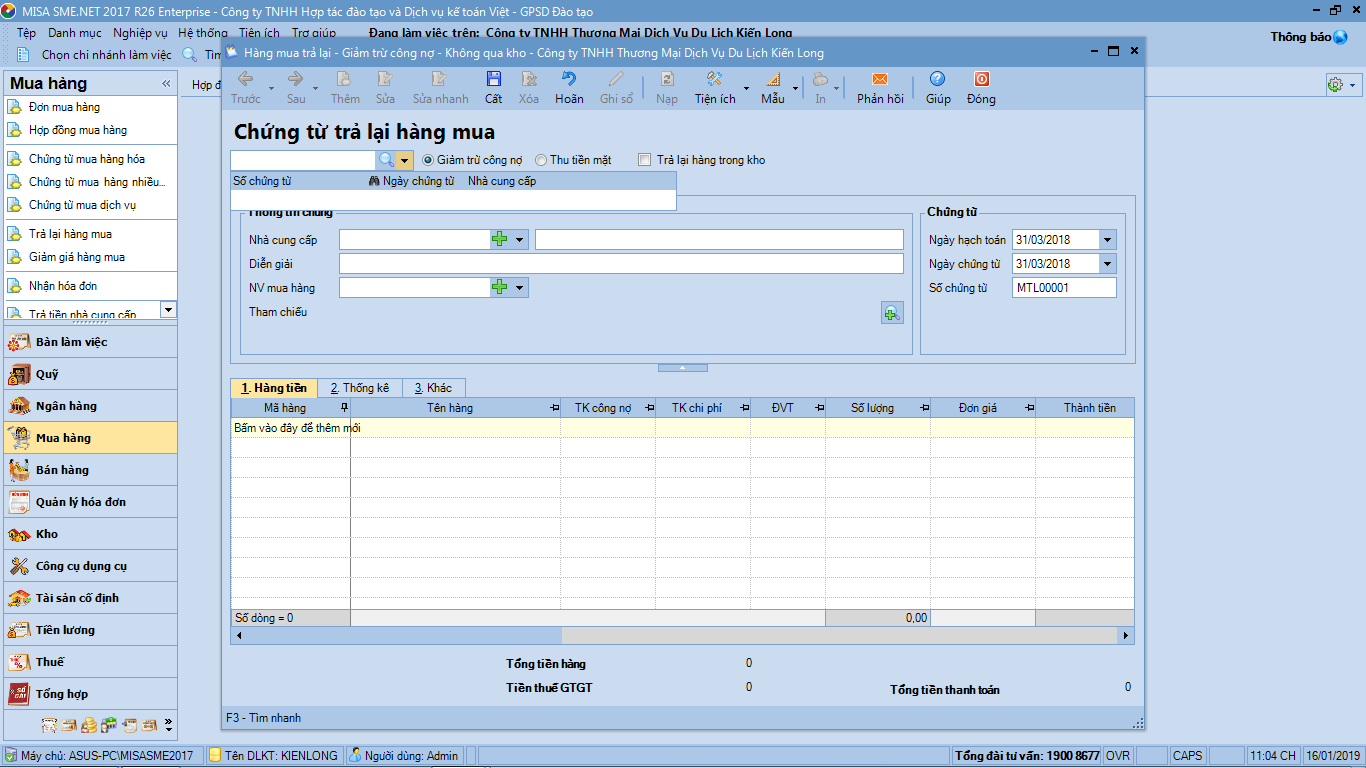Expand Tiện ích dropdown arrow

click(x=747, y=88)
